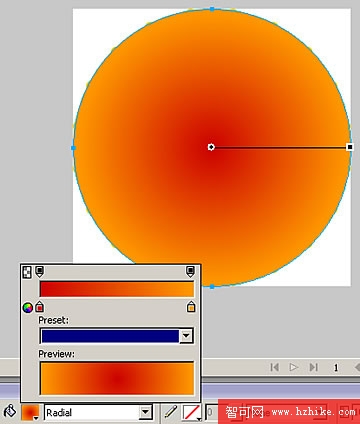Image resolution: width=360 pixels, height=424 pixels.
Task: Go to first frame playback button
Action: 275,367
